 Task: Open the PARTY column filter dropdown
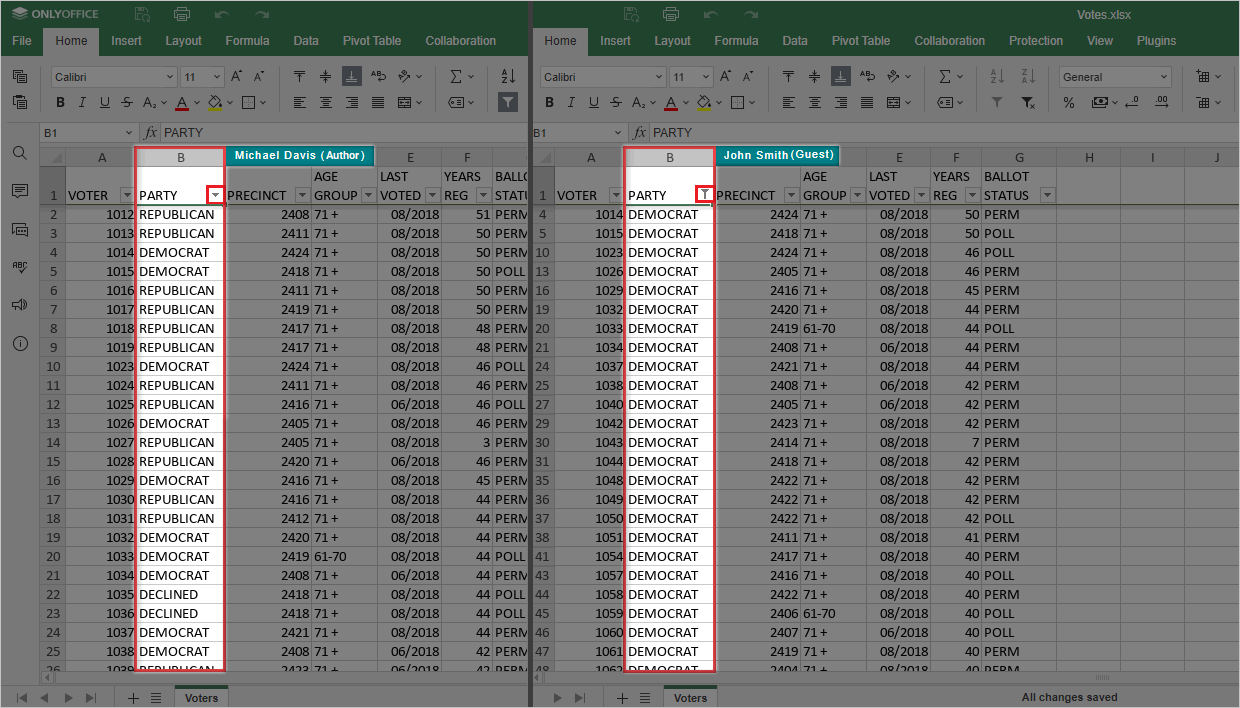pos(214,195)
